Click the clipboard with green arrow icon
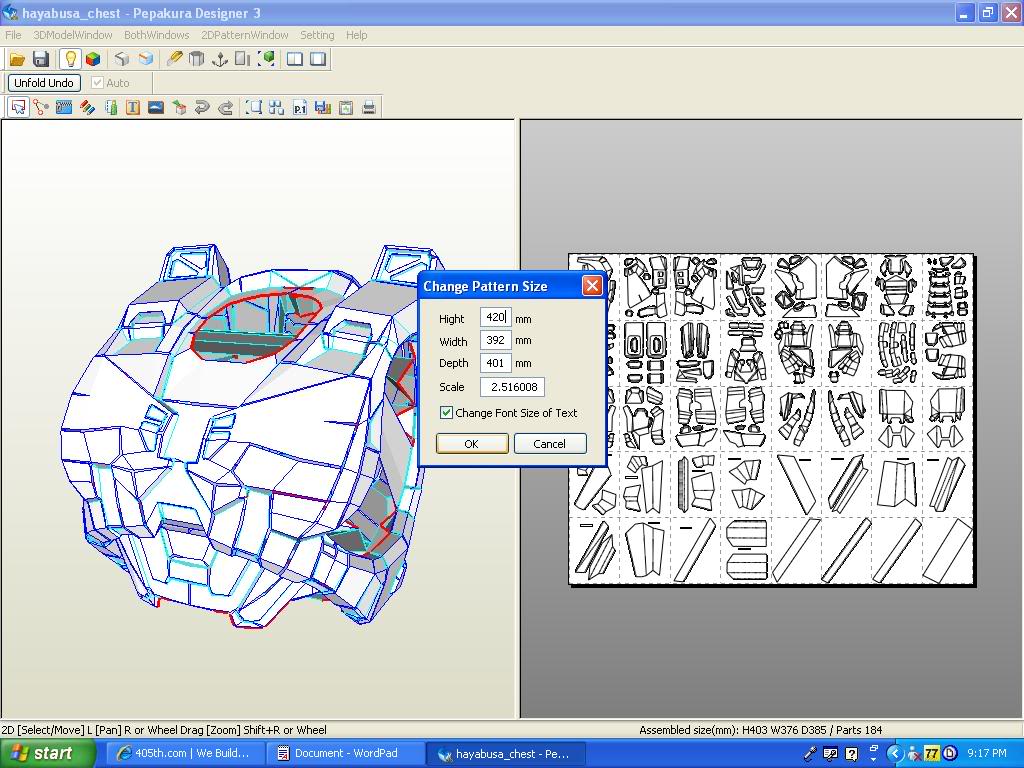Screen dimensions: 1024x768 345,108
